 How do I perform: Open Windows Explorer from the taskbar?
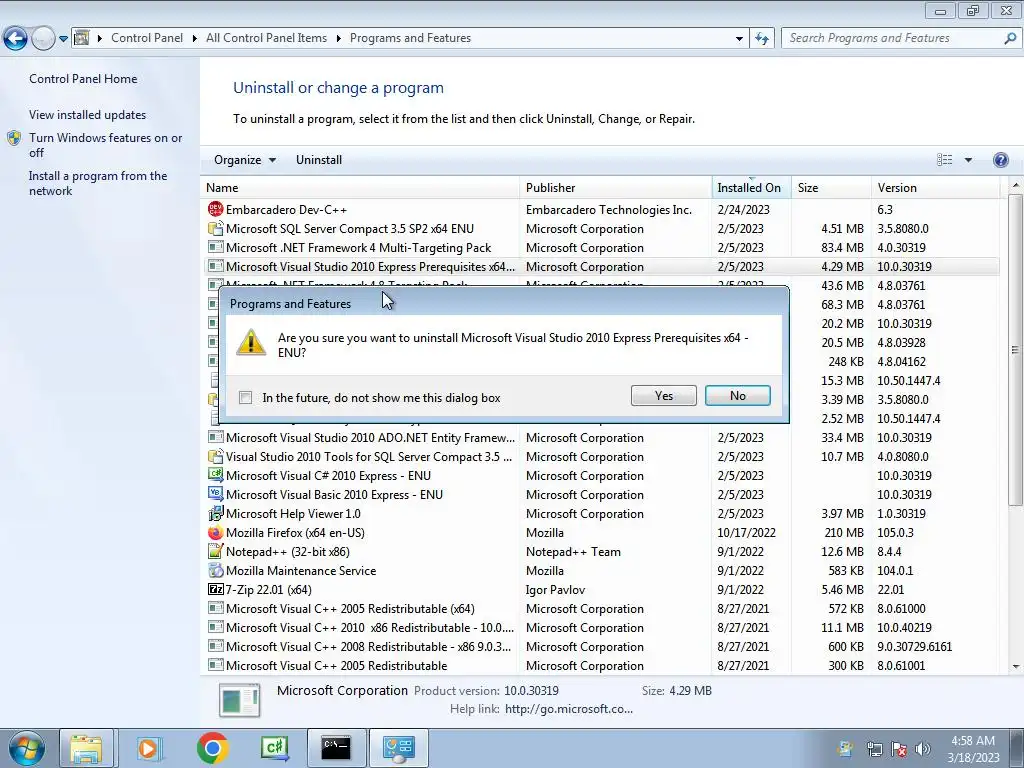point(86,748)
